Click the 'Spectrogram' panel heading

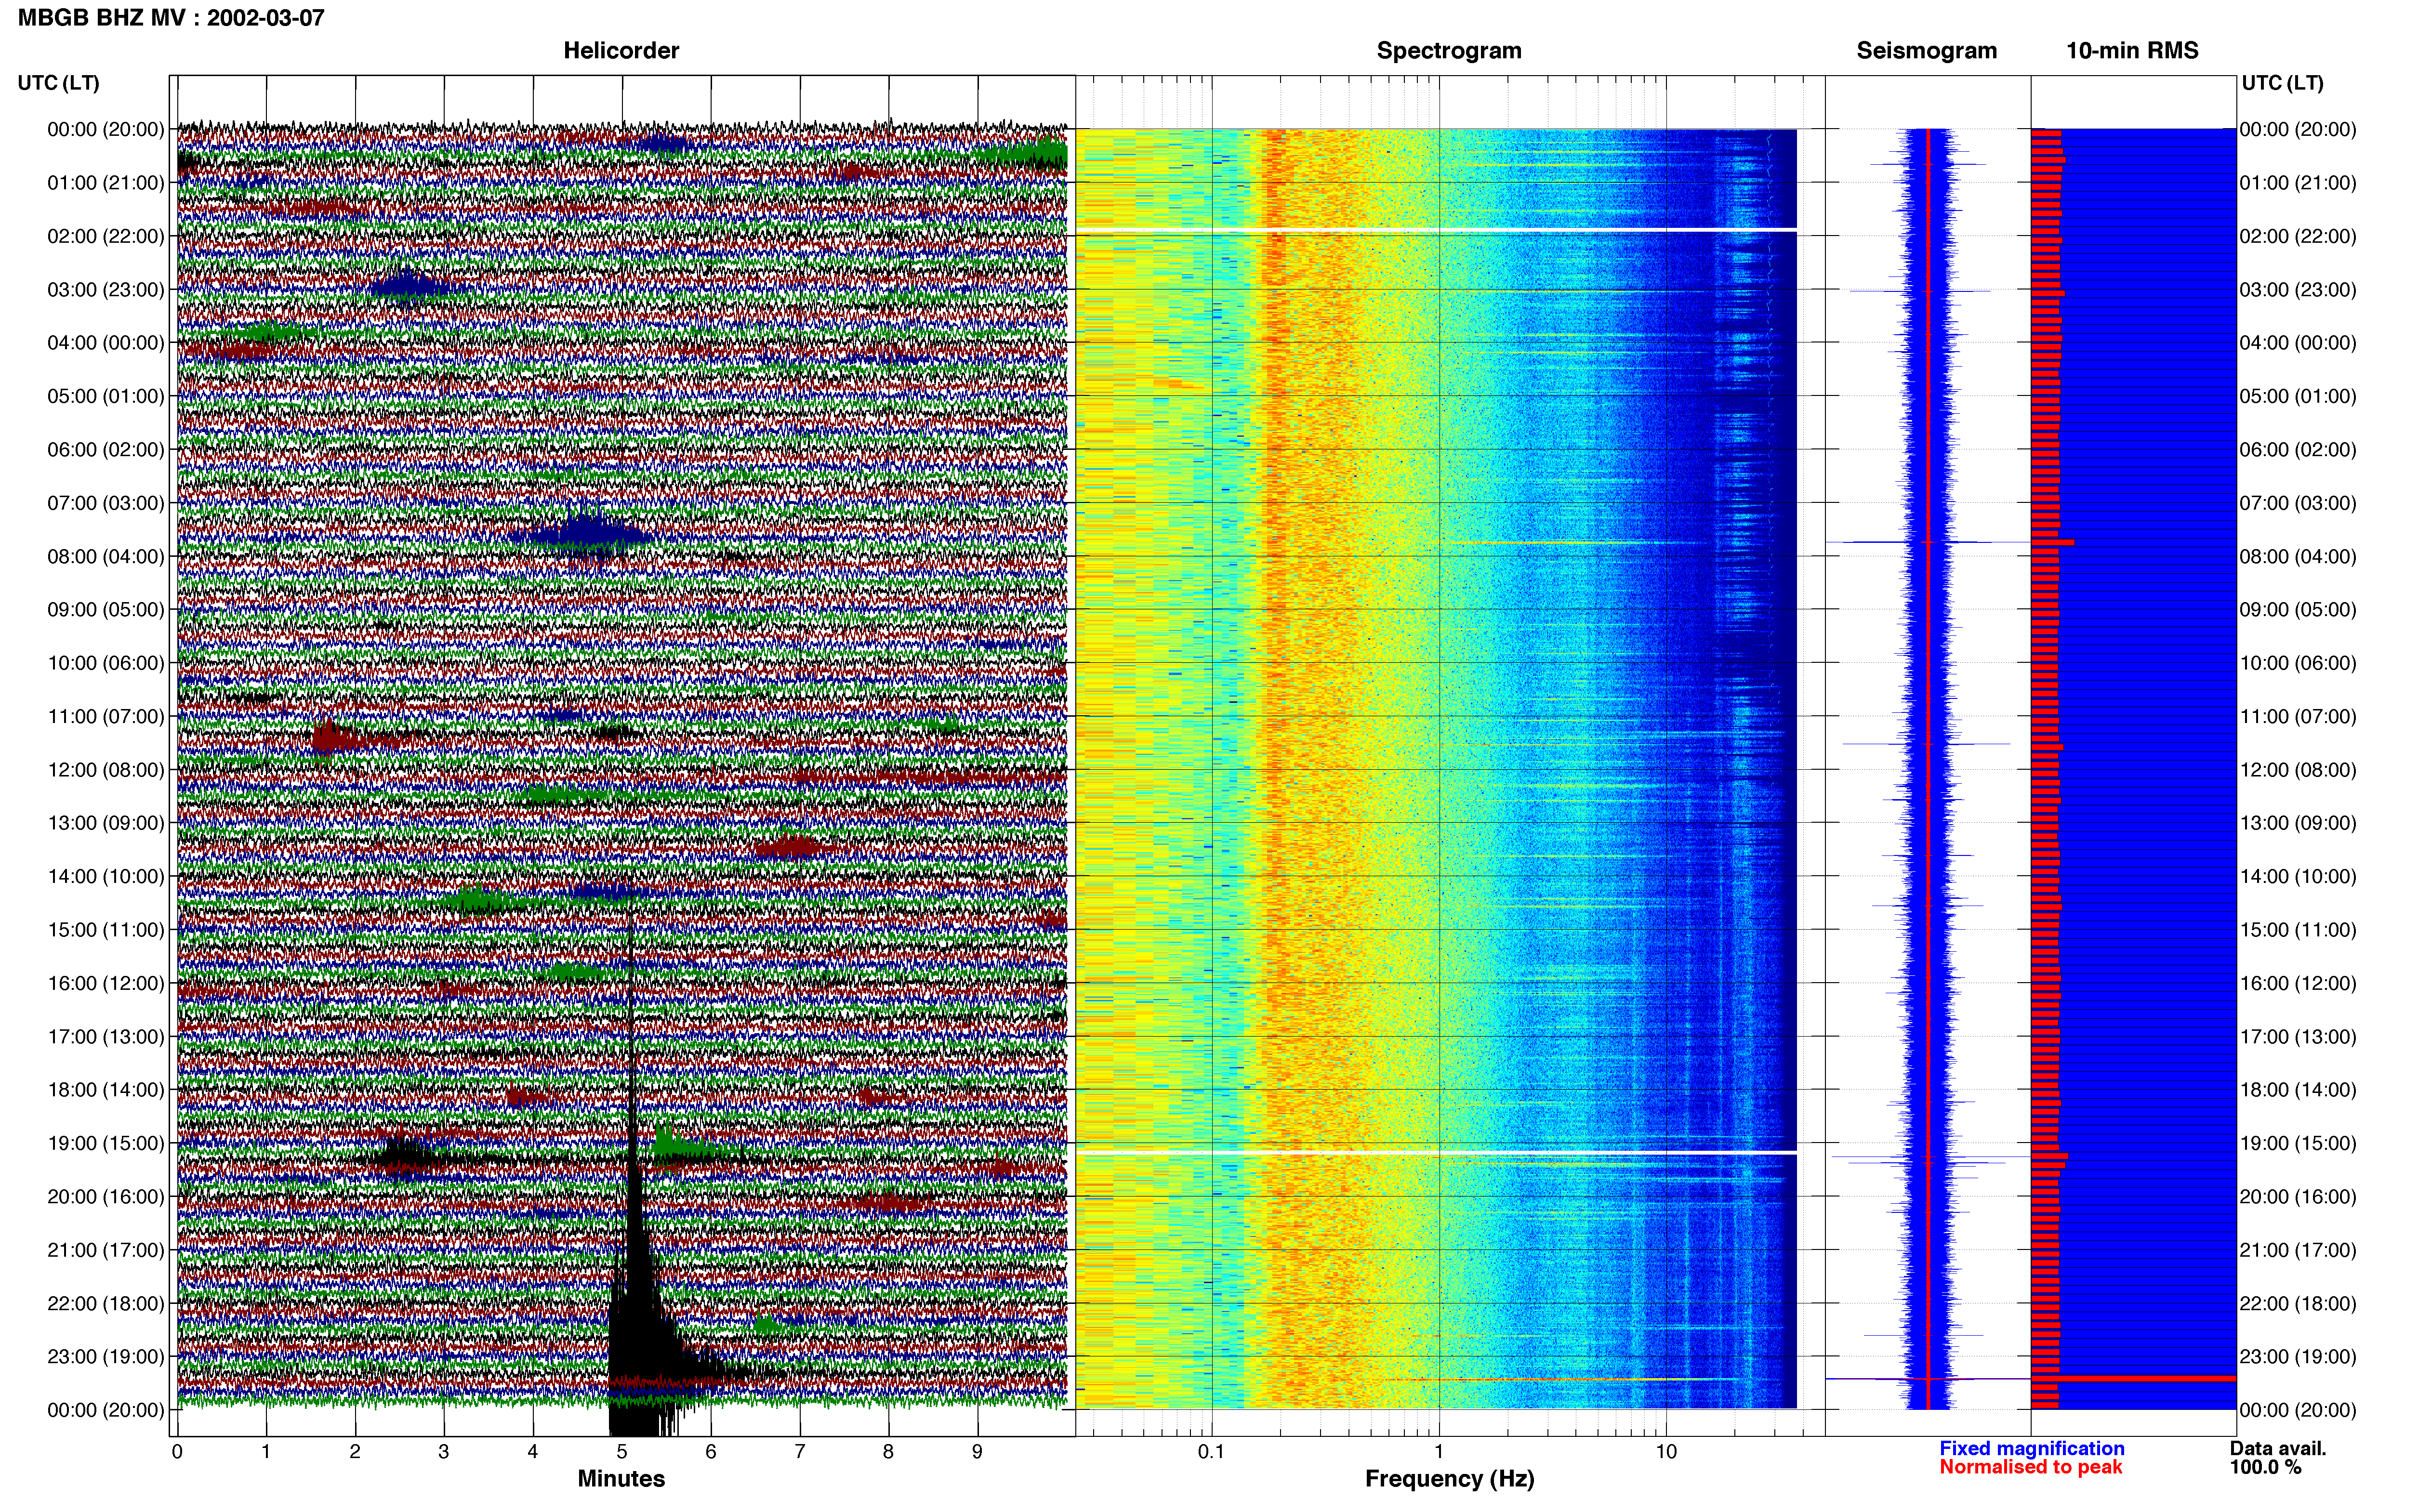[1449, 50]
